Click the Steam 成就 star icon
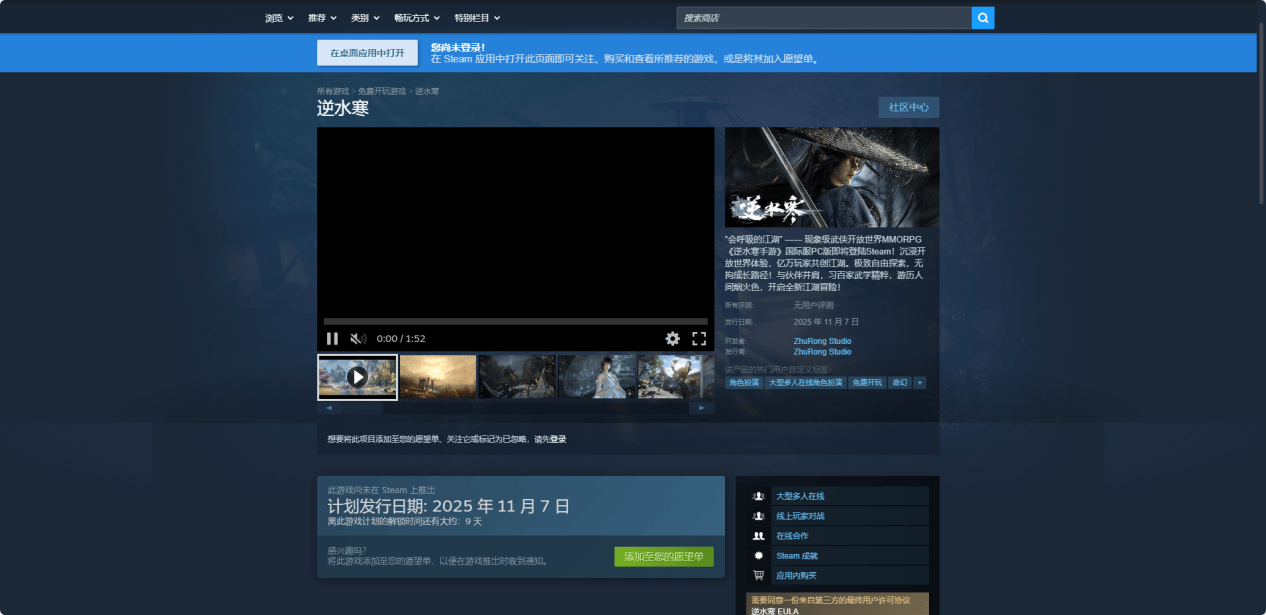Screen dimensions: 1266x615 point(758,555)
